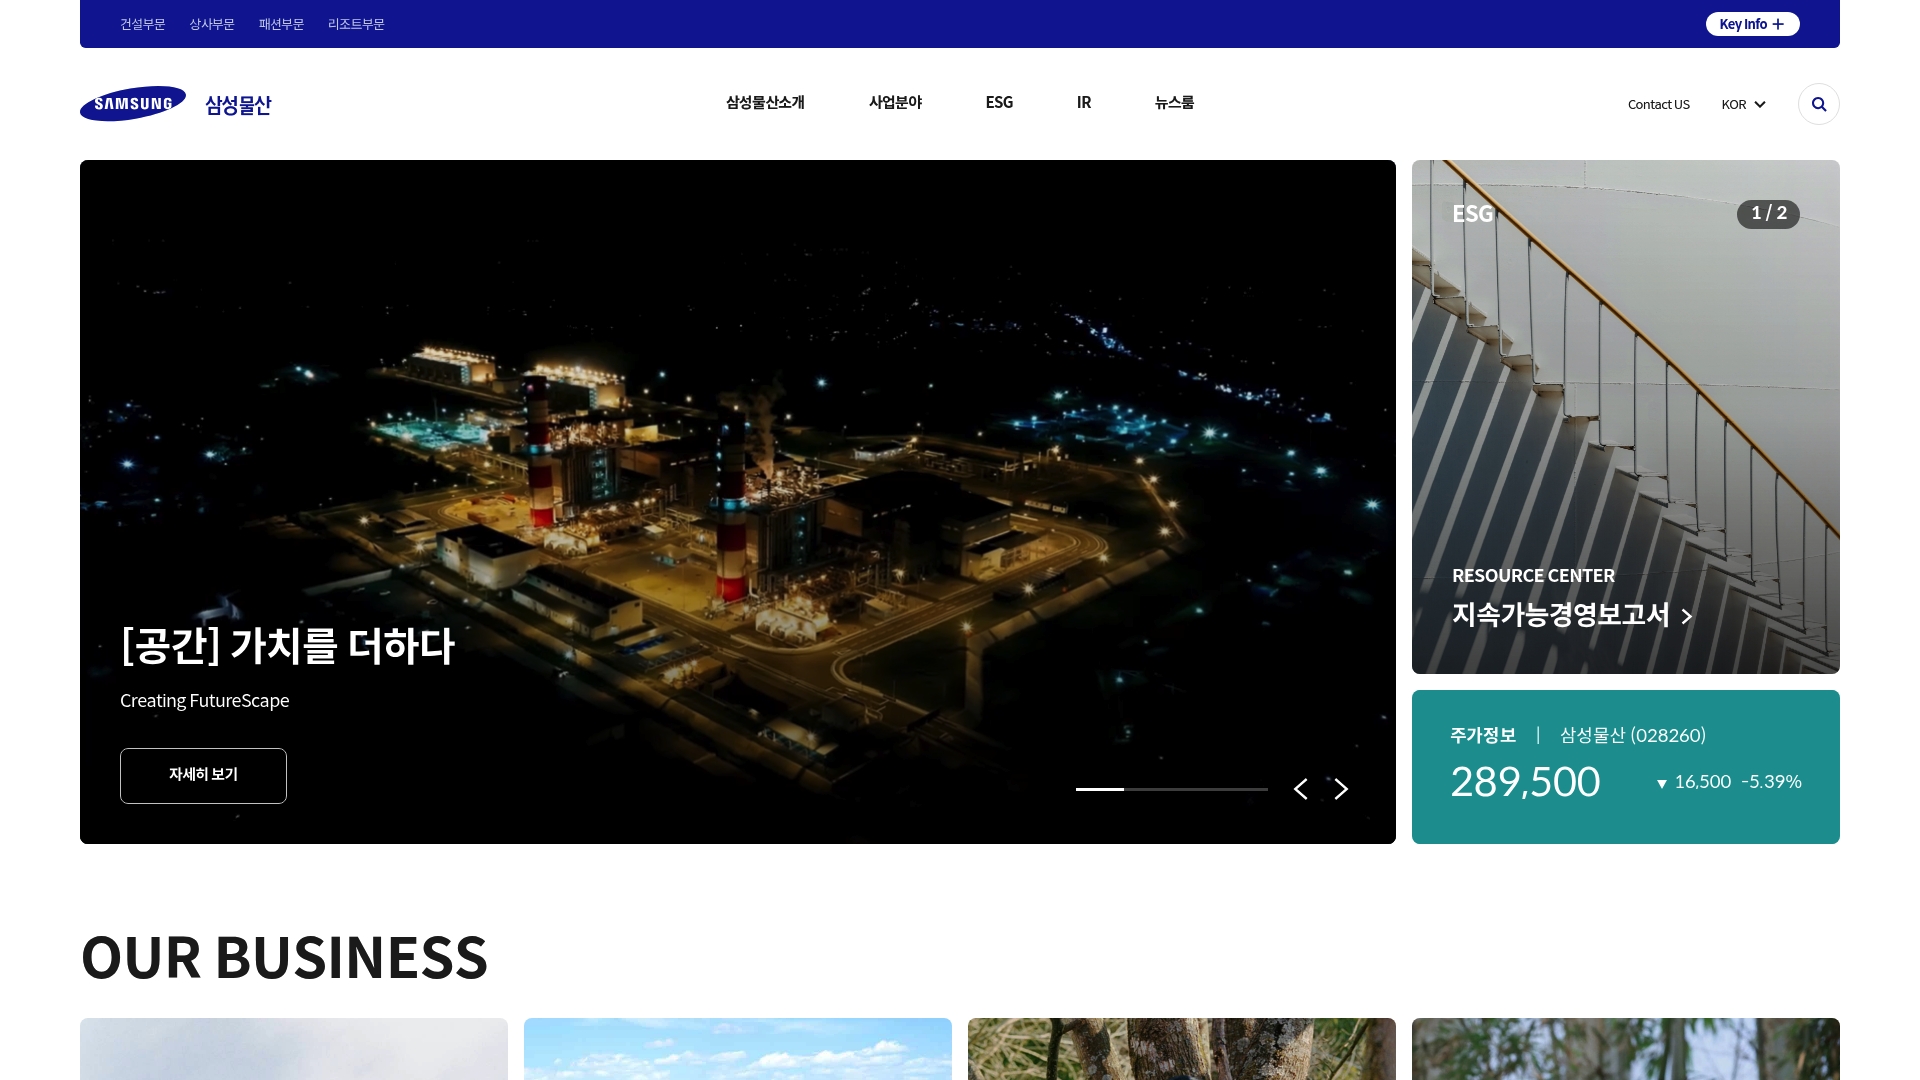Viewport: 1920px width, 1080px height.
Task: Open Contact US
Action: tap(1658, 104)
